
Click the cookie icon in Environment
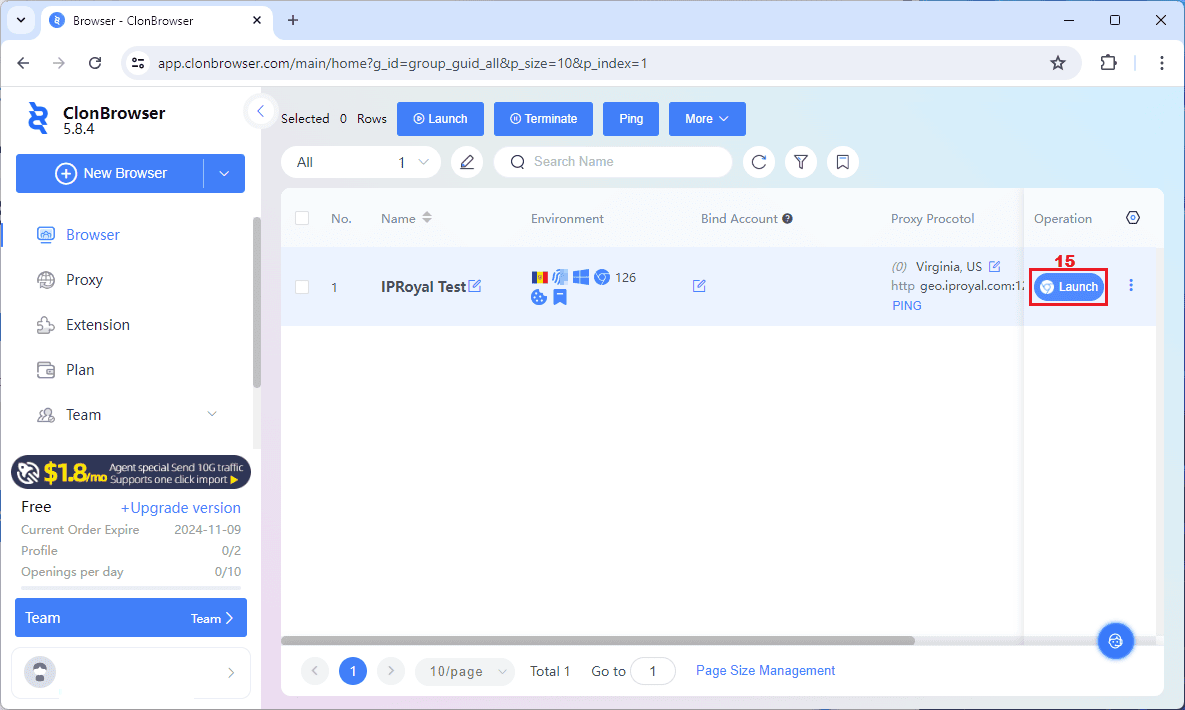pos(539,297)
